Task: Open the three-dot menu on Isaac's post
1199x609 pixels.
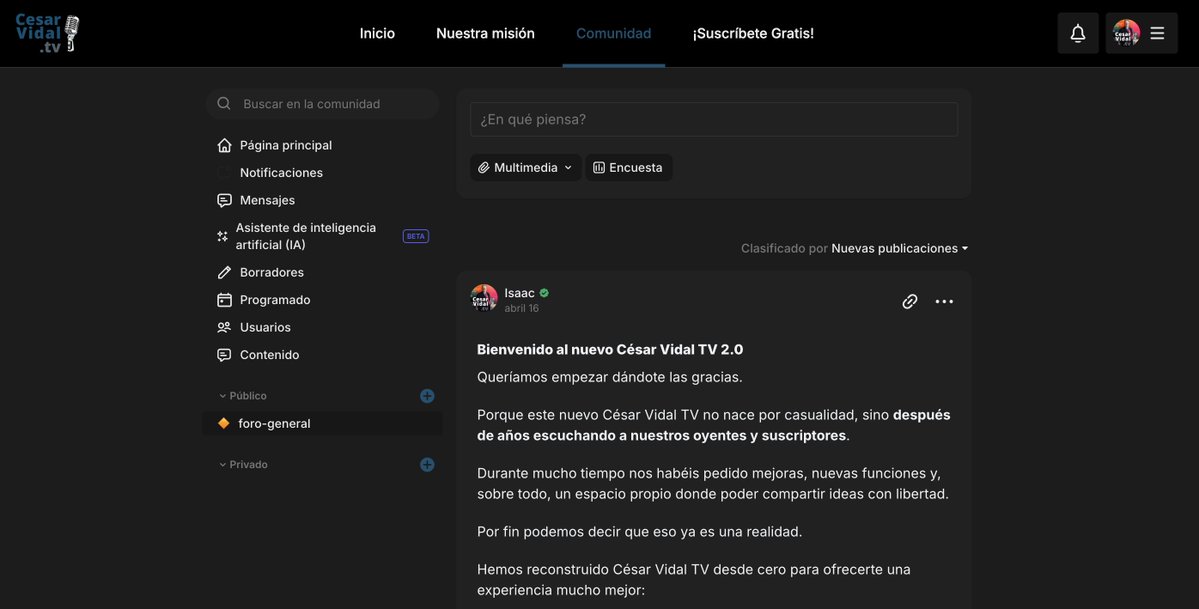Action: (x=944, y=301)
